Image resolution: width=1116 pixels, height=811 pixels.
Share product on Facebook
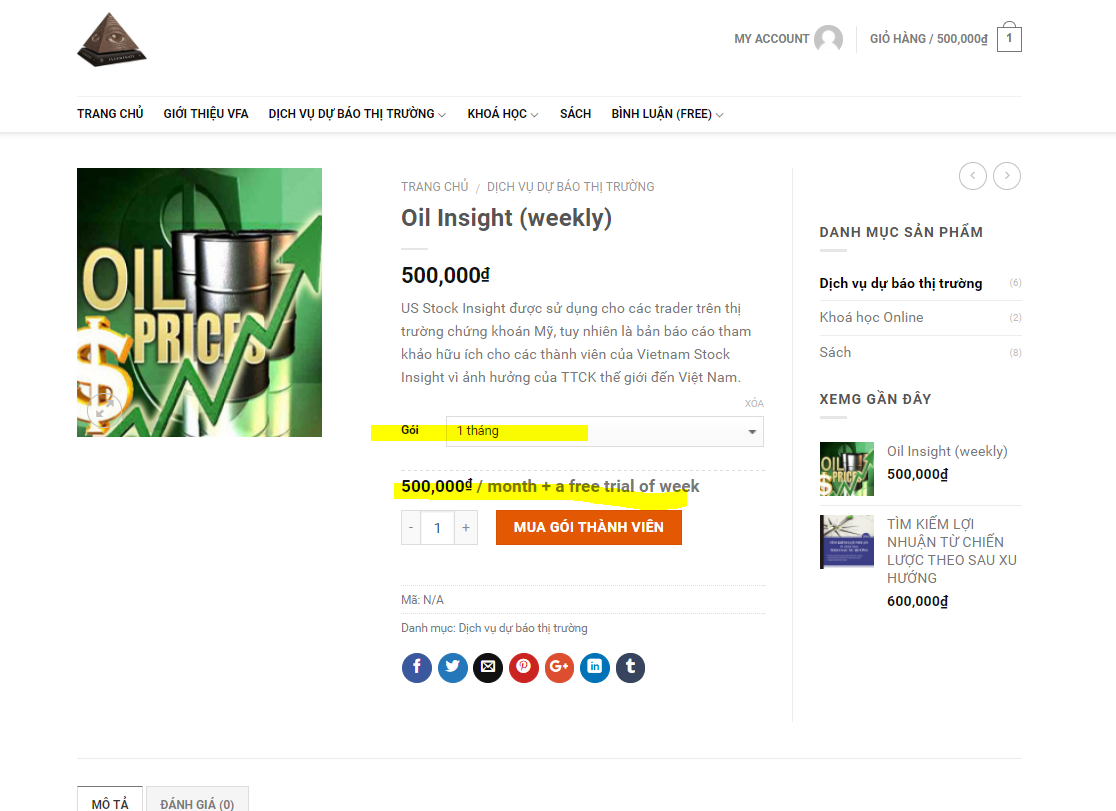coord(416,668)
